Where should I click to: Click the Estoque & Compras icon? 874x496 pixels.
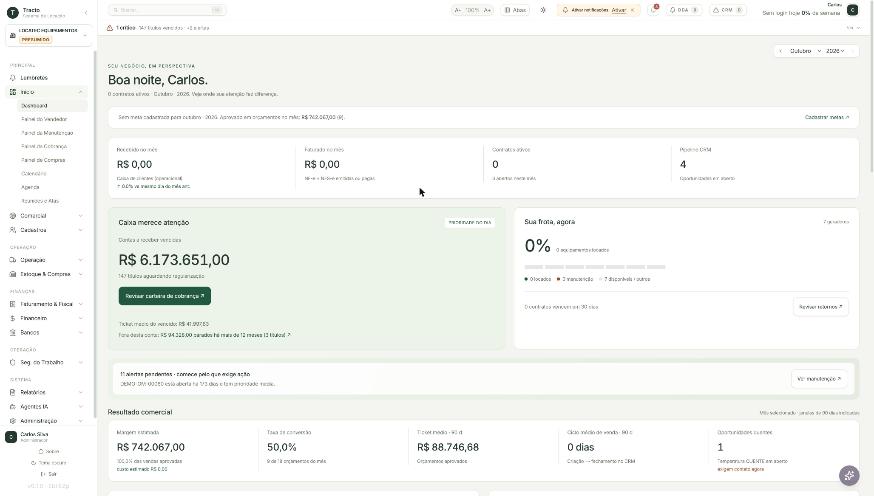(x=13, y=274)
